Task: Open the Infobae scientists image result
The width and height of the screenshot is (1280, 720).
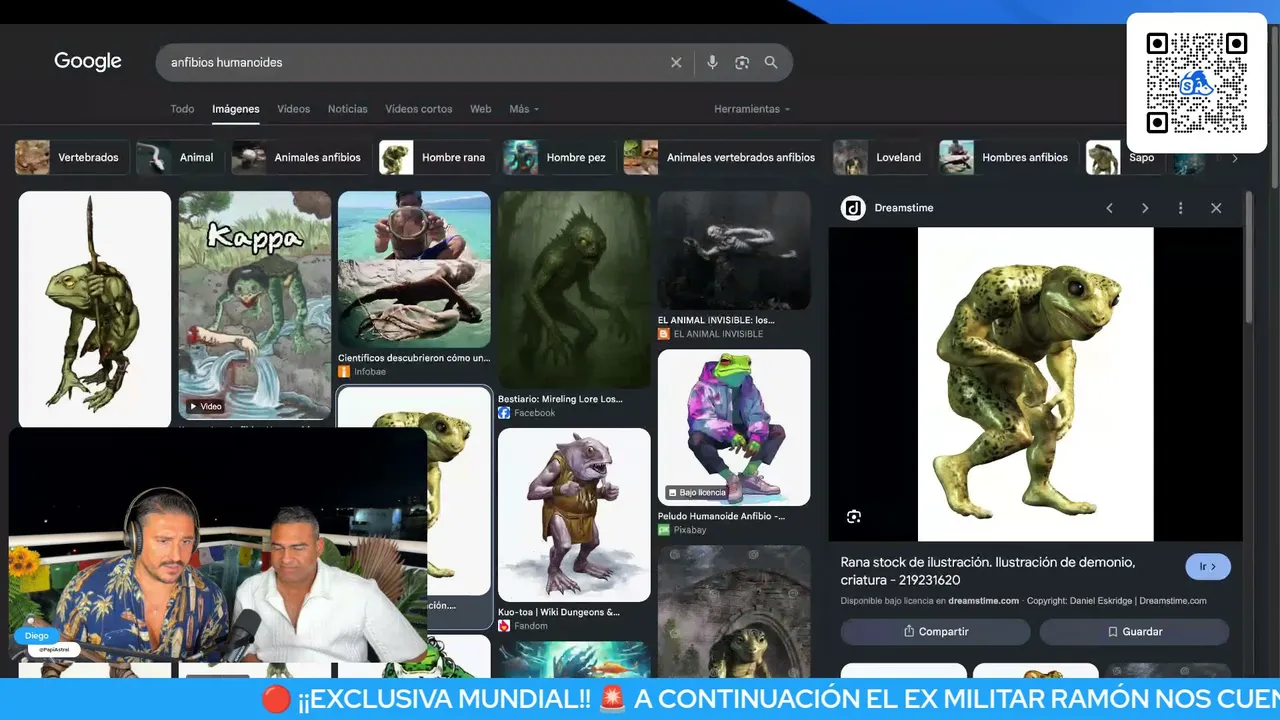Action: click(414, 270)
